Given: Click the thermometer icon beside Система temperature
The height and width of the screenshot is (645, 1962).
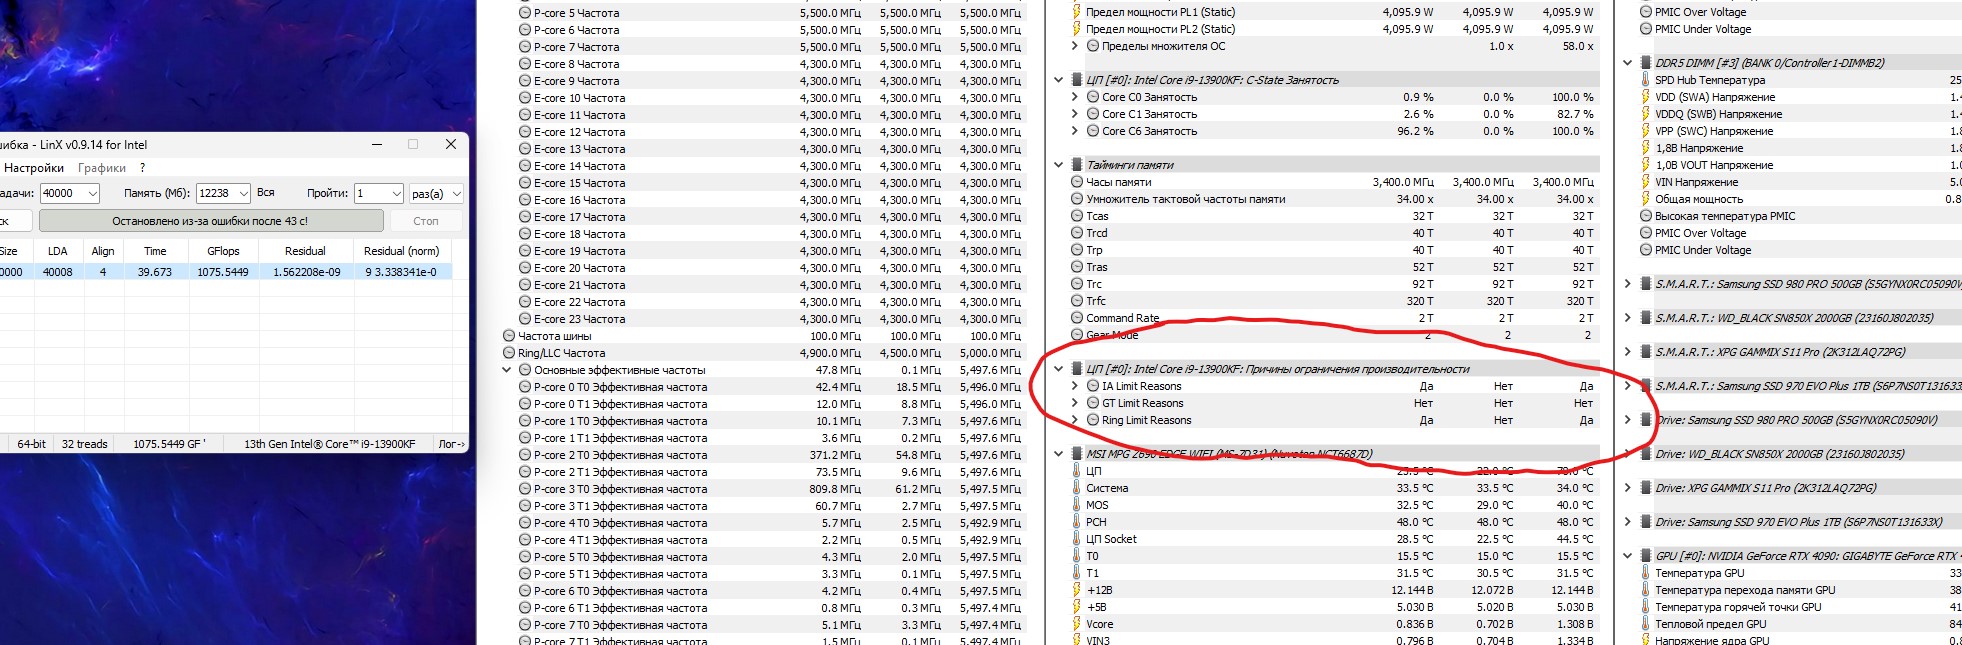Looking at the screenshot, I should (1077, 488).
